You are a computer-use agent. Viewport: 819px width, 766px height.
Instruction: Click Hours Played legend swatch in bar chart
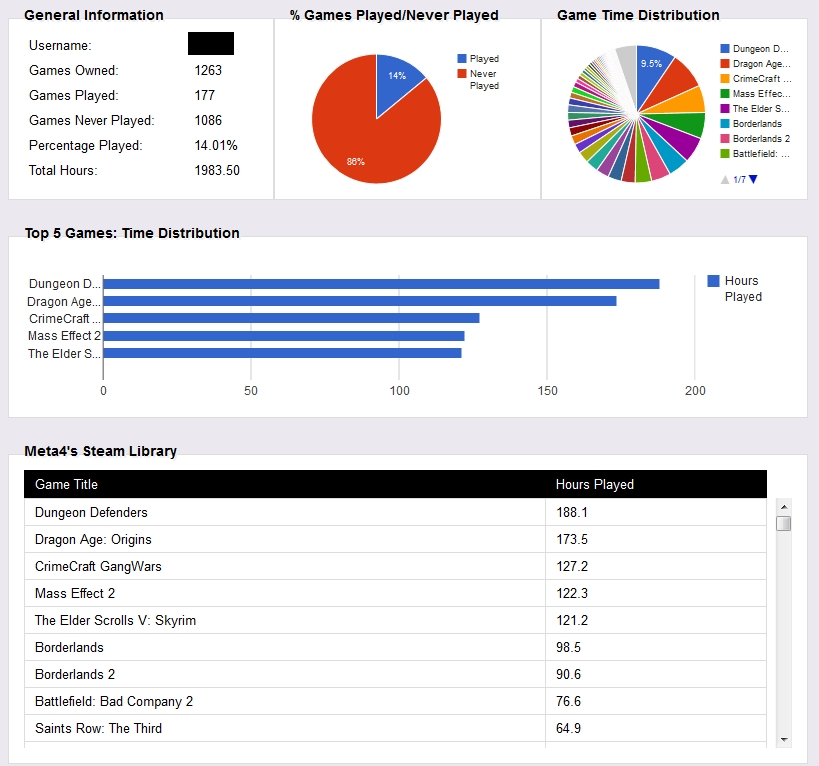[x=713, y=281]
